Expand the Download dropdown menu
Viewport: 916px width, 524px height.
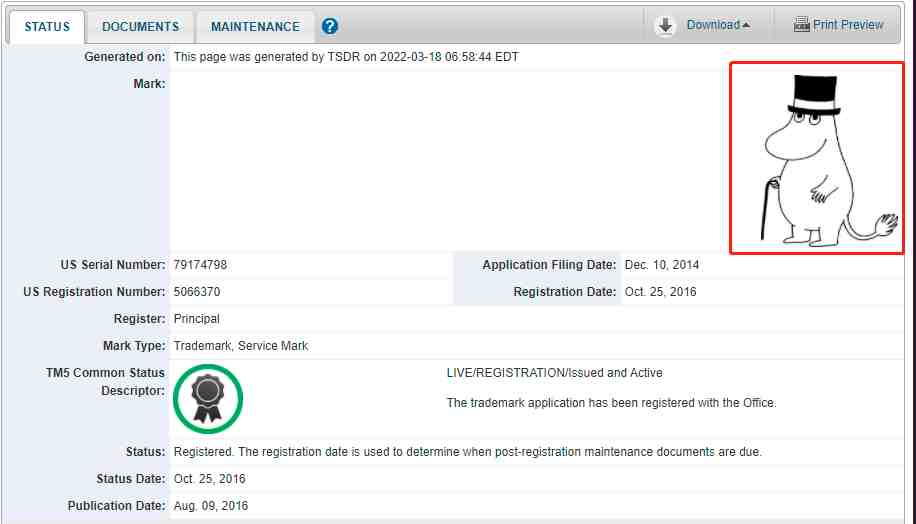point(719,25)
